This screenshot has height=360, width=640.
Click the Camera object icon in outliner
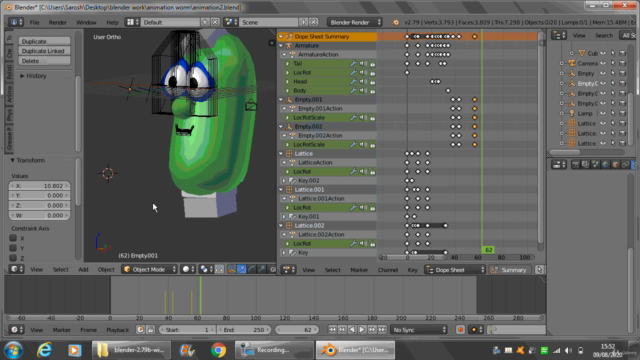pos(572,63)
